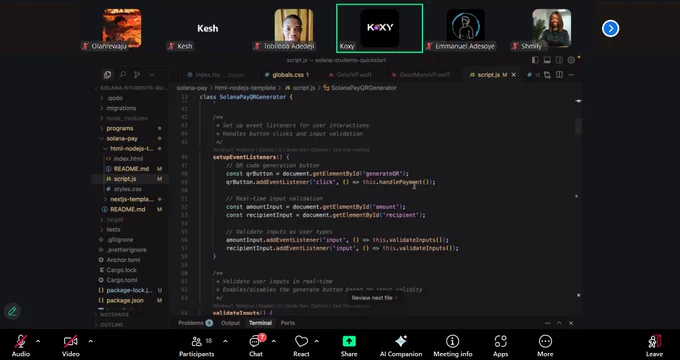Open the More options menu

(x=545, y=346)
